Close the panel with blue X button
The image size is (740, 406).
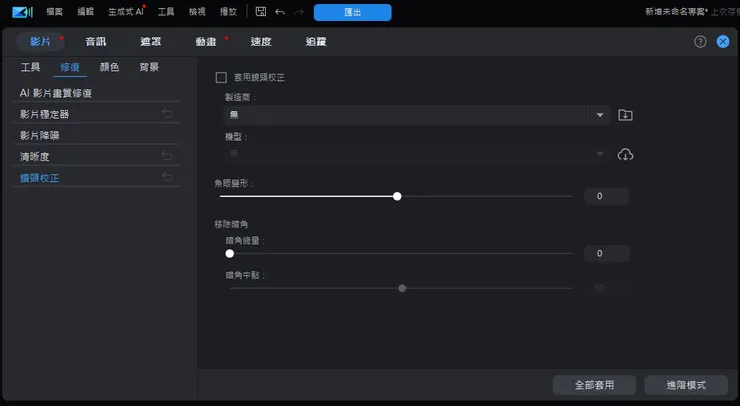coord(723,42)
